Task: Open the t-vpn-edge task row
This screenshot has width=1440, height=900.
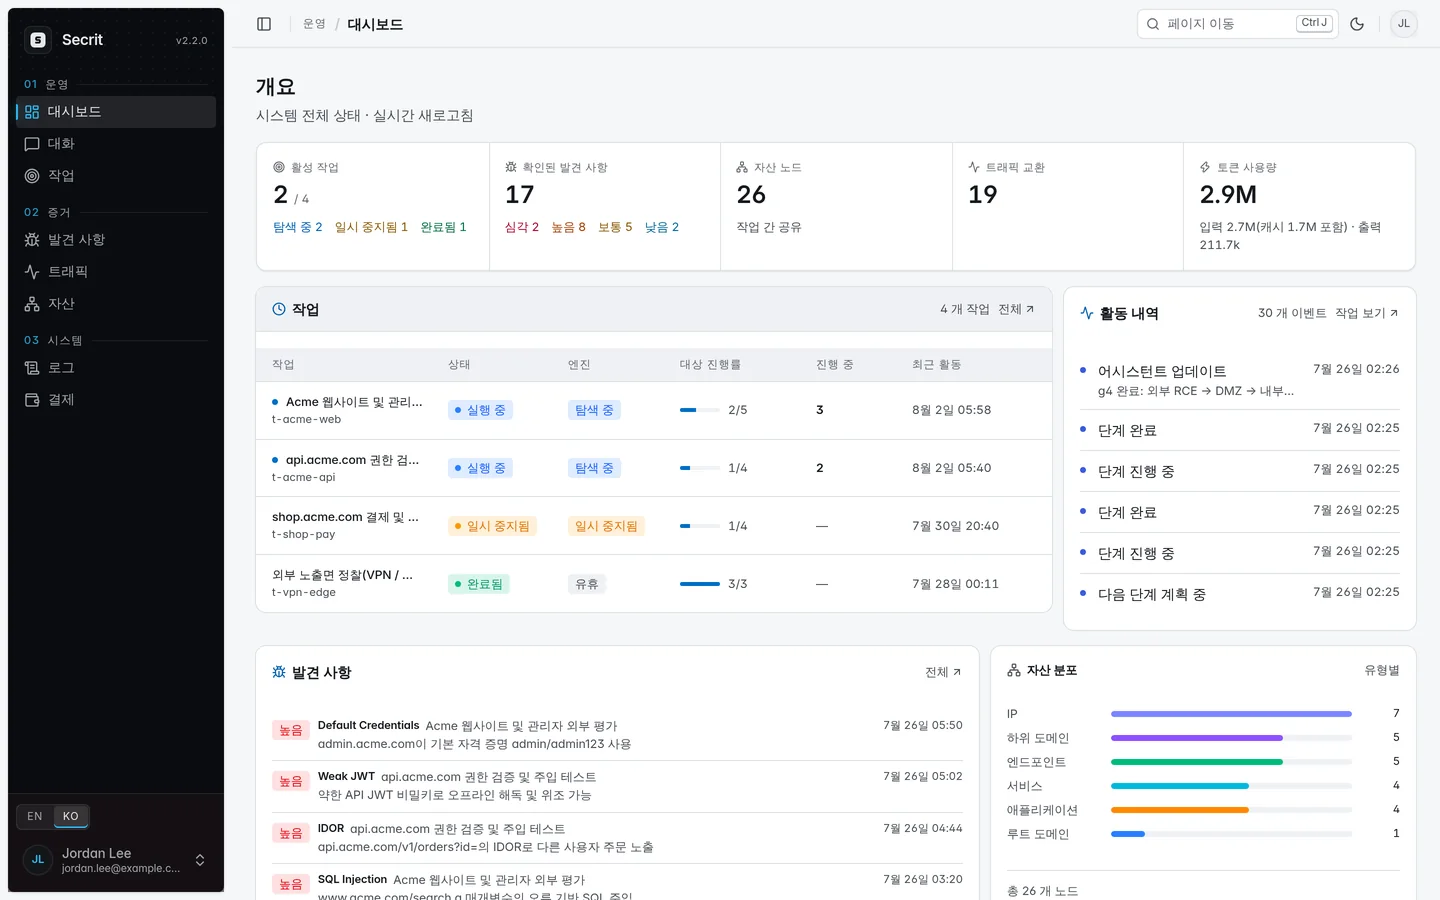Action: point(654,584)
